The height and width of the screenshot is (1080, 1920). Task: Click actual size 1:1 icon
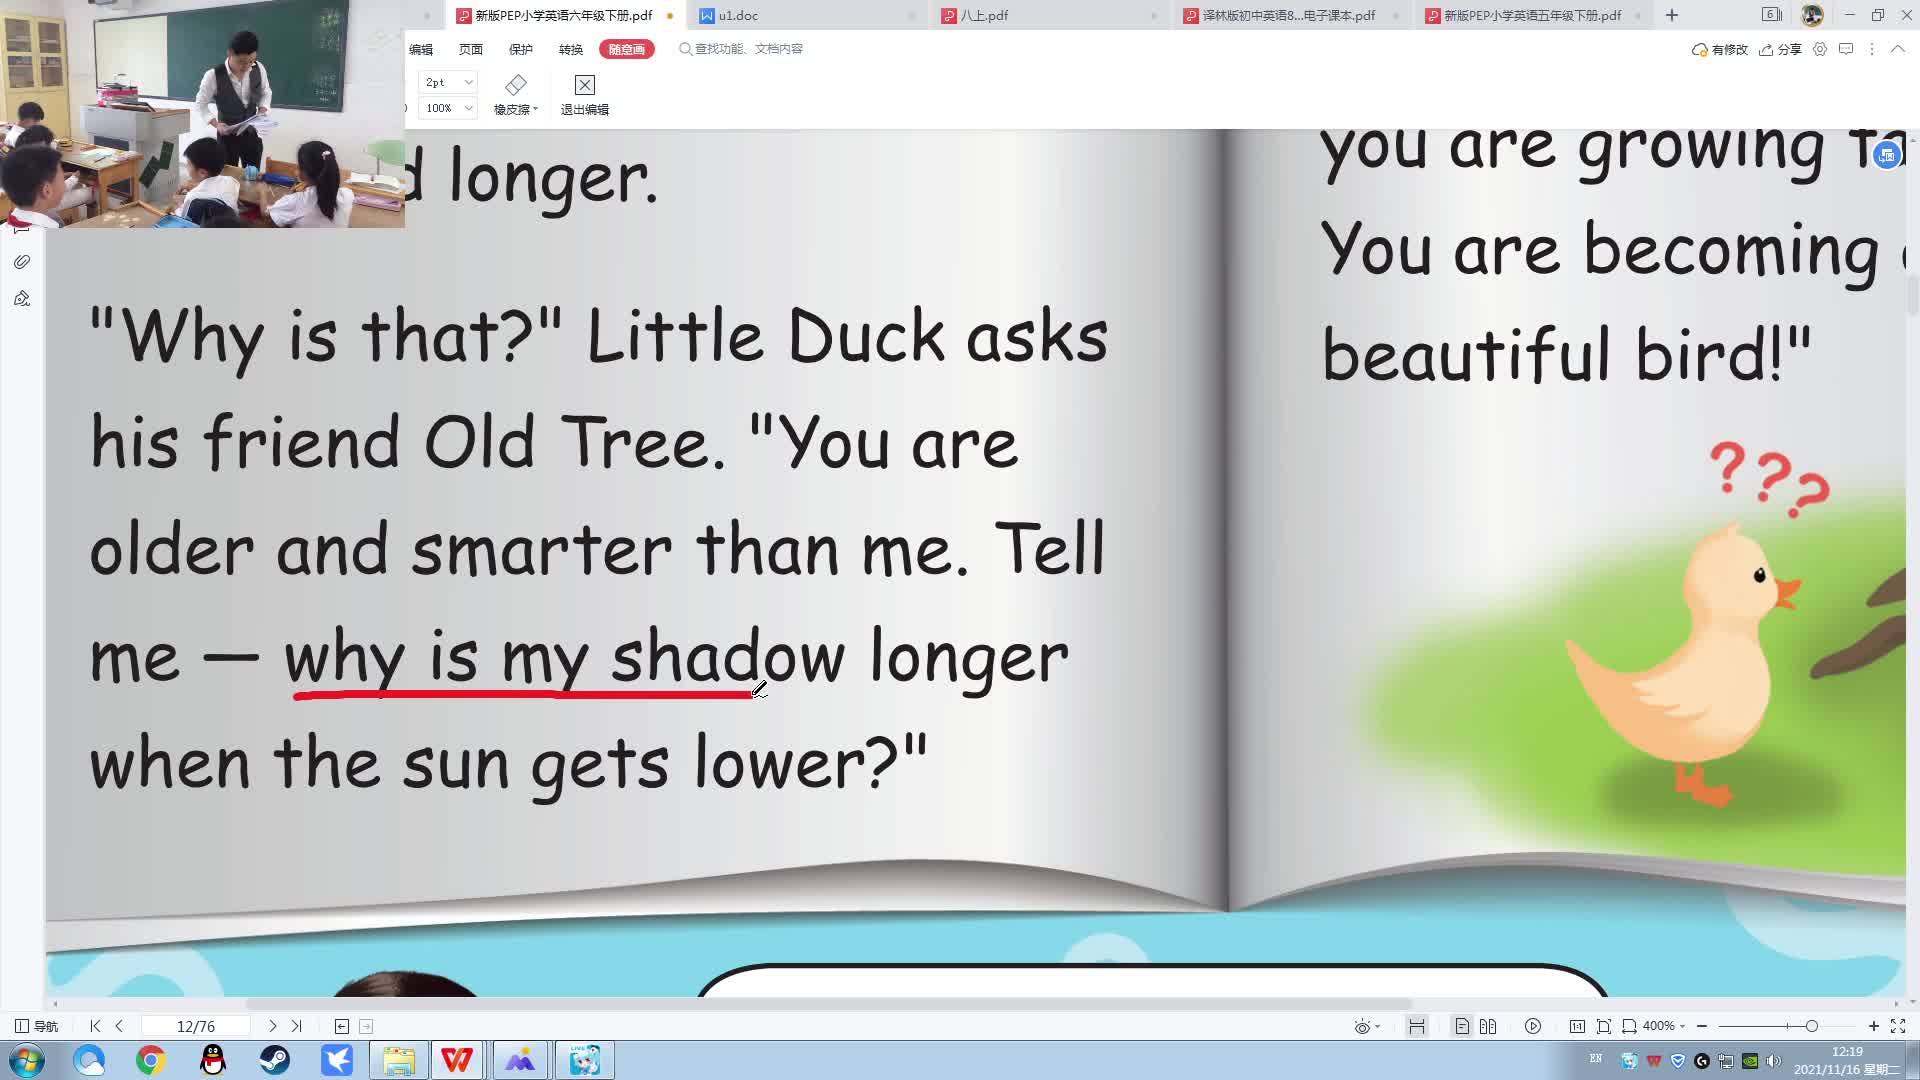[x=1577, y=1026]
